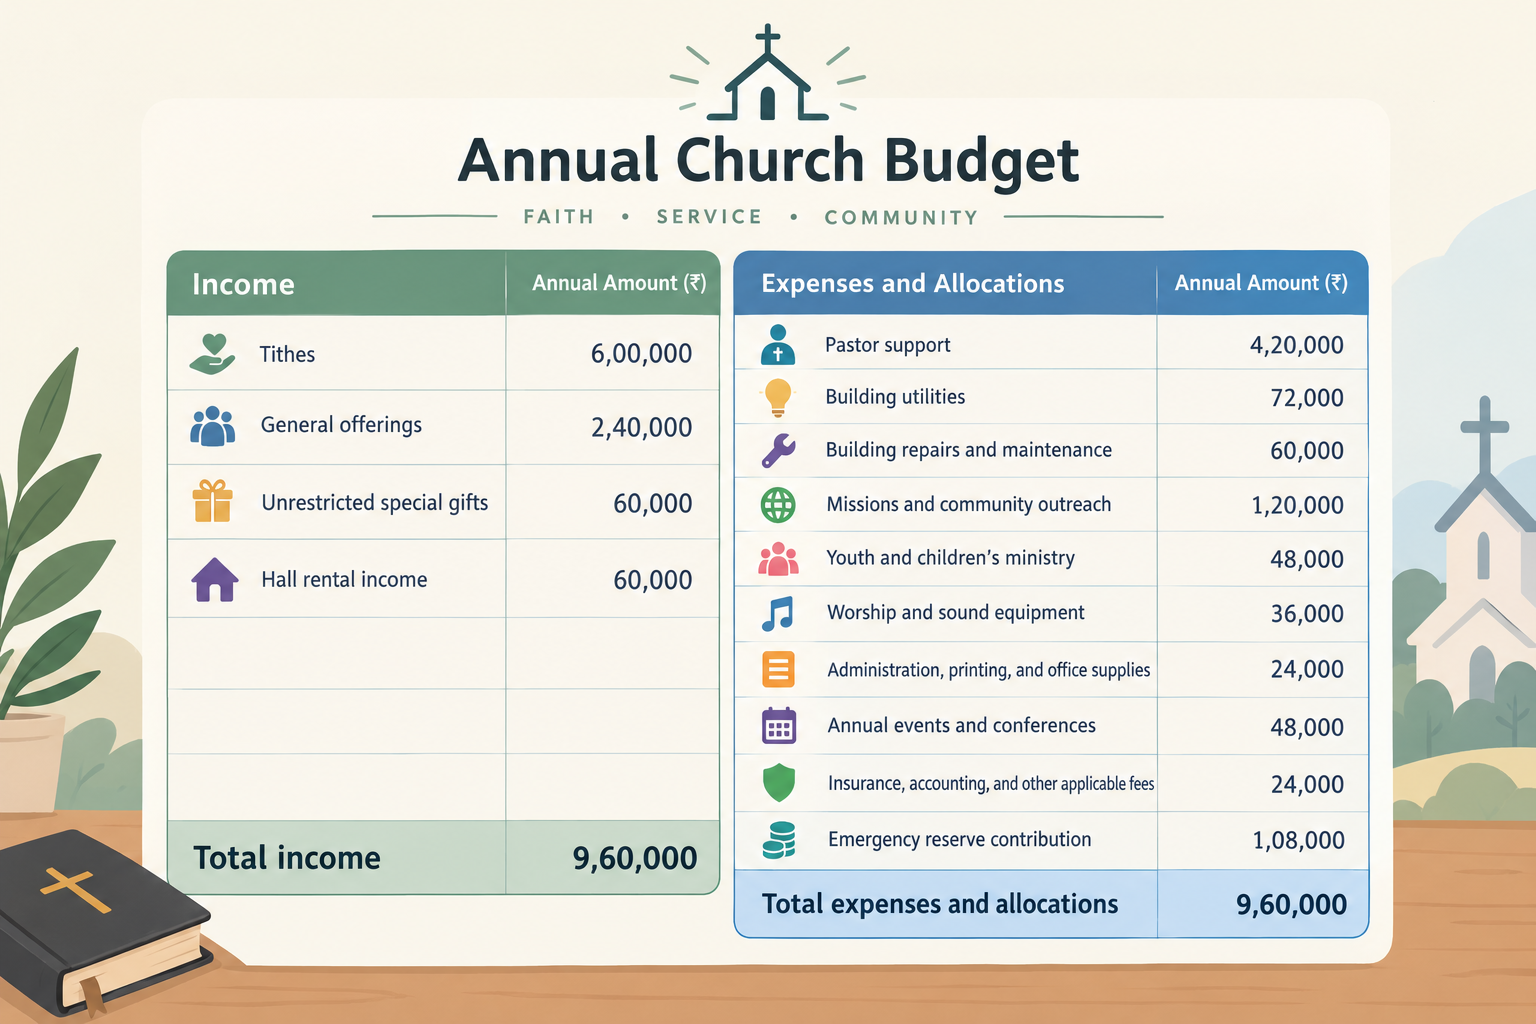Click the Total expenses and allocations label
The width and height of the screenshot is (1536, 1024).
point(940,904)
